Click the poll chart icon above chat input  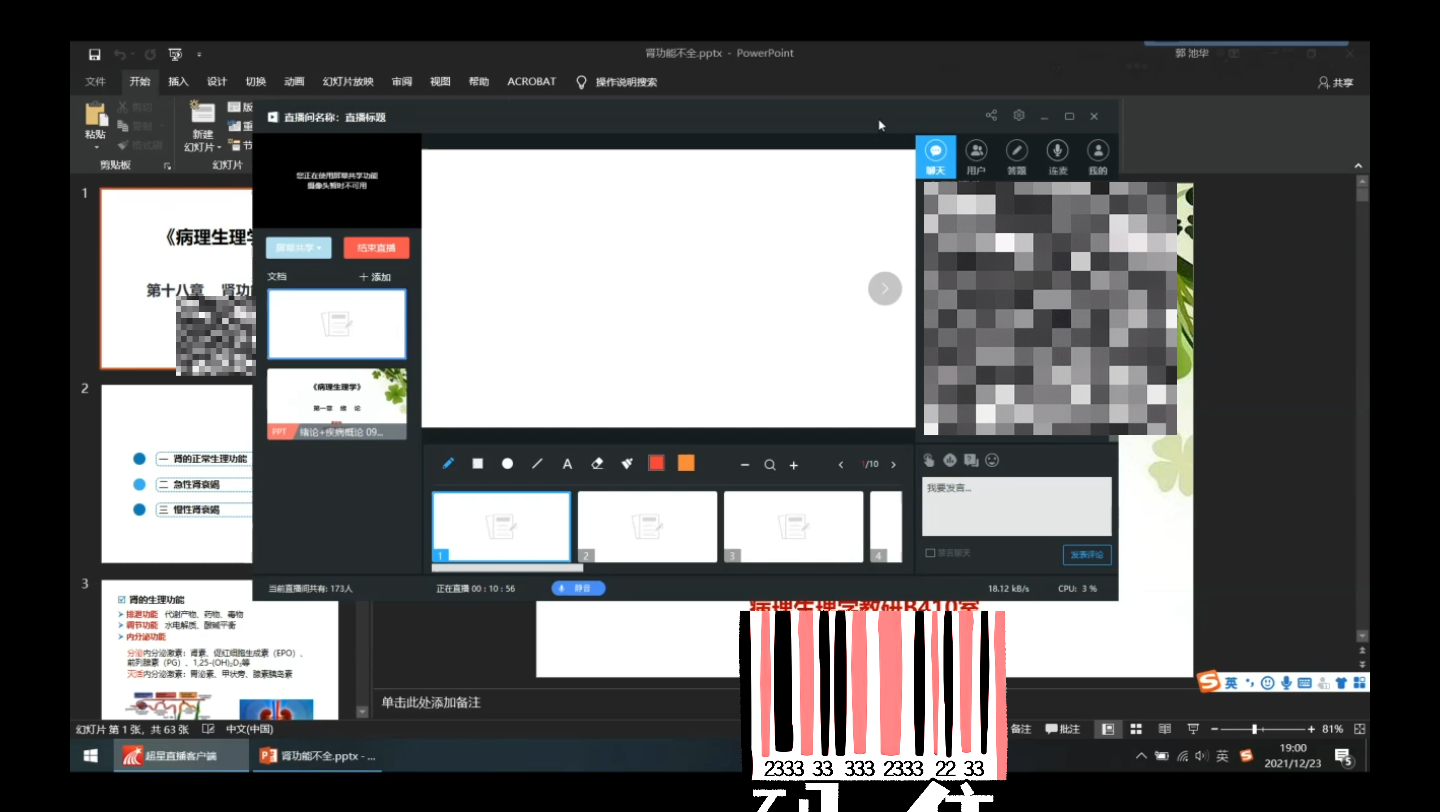click(x=950, y=460)
